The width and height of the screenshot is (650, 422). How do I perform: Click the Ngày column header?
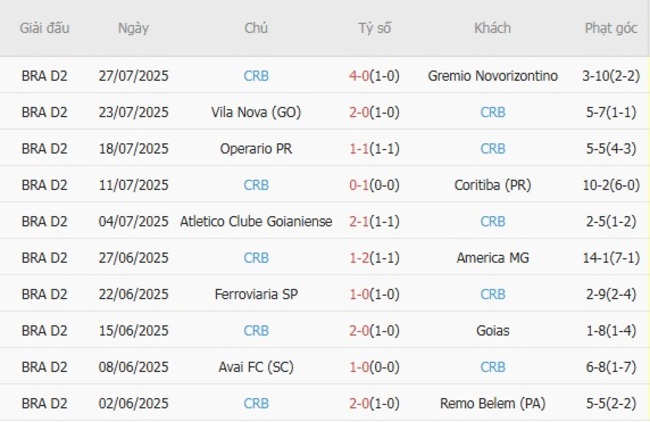[x=133, y=28]
